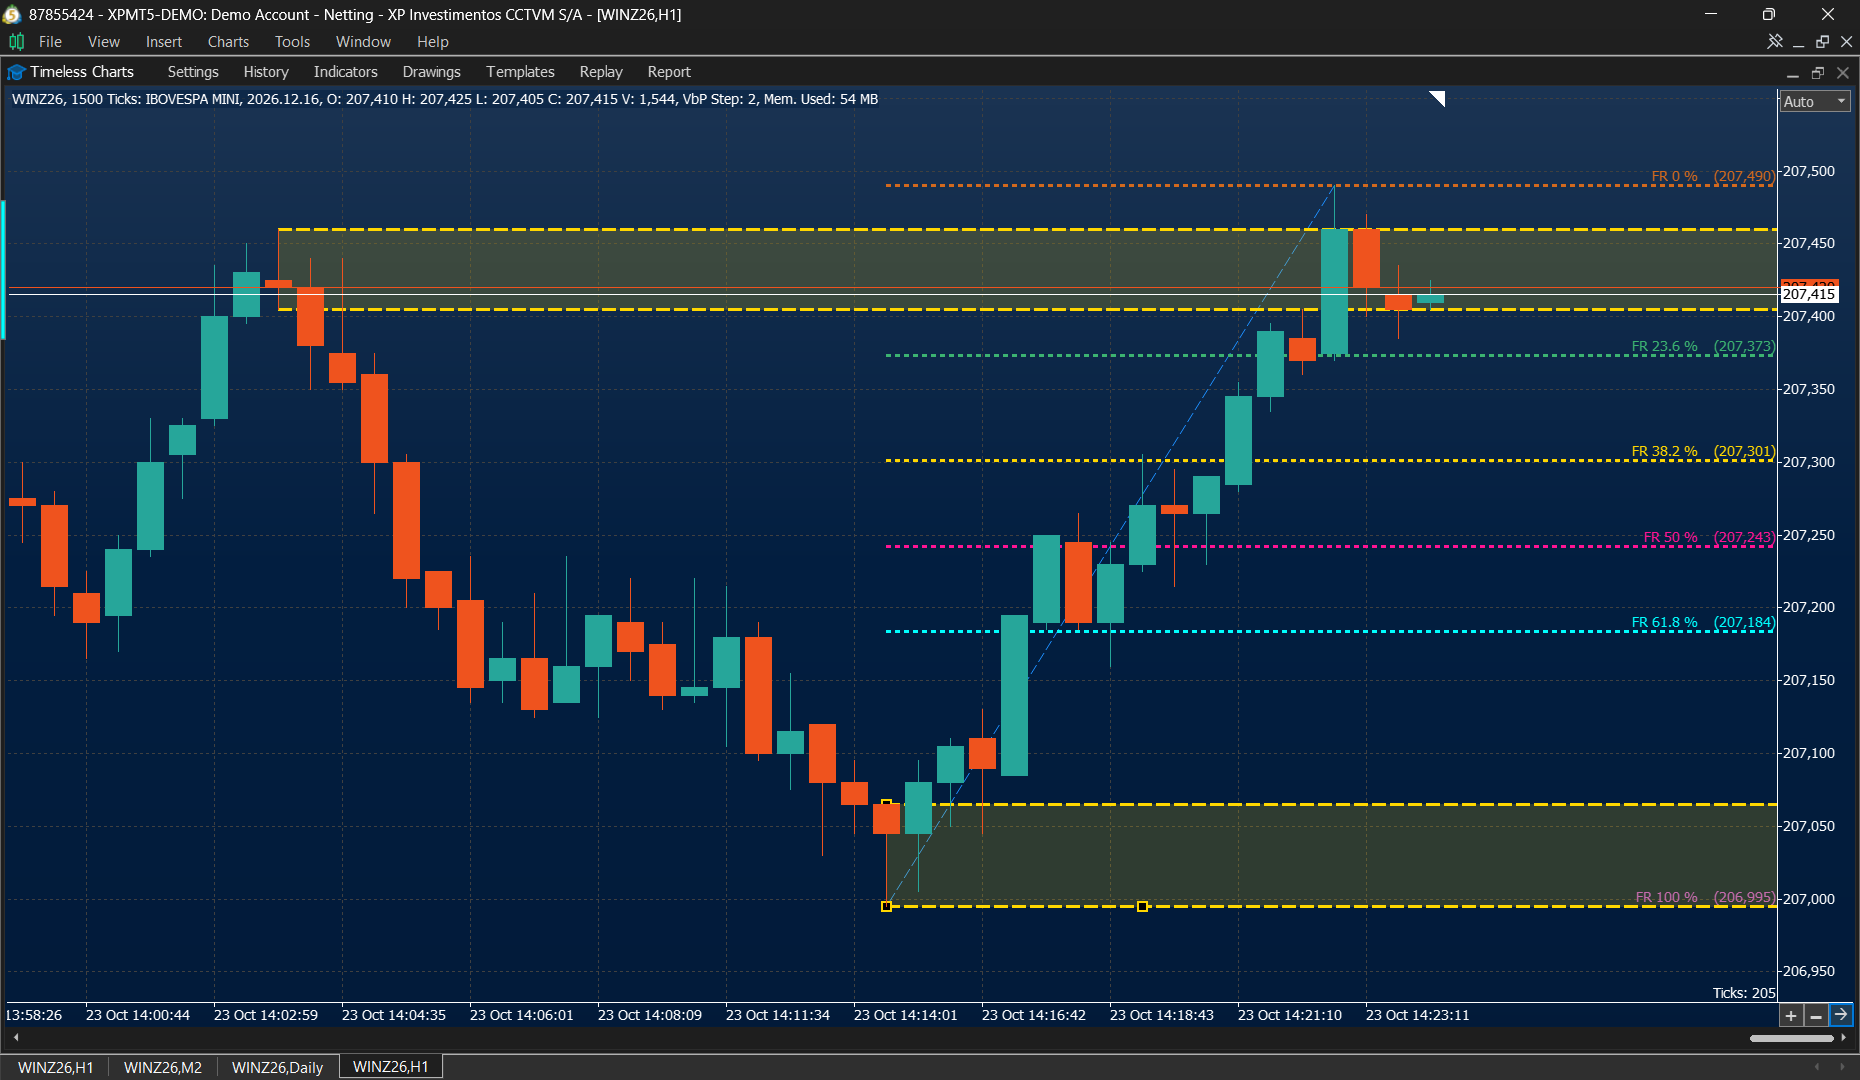Click the zoom out minus button
This screenshot has height=1080, width=1860.
(1816, 1016)
